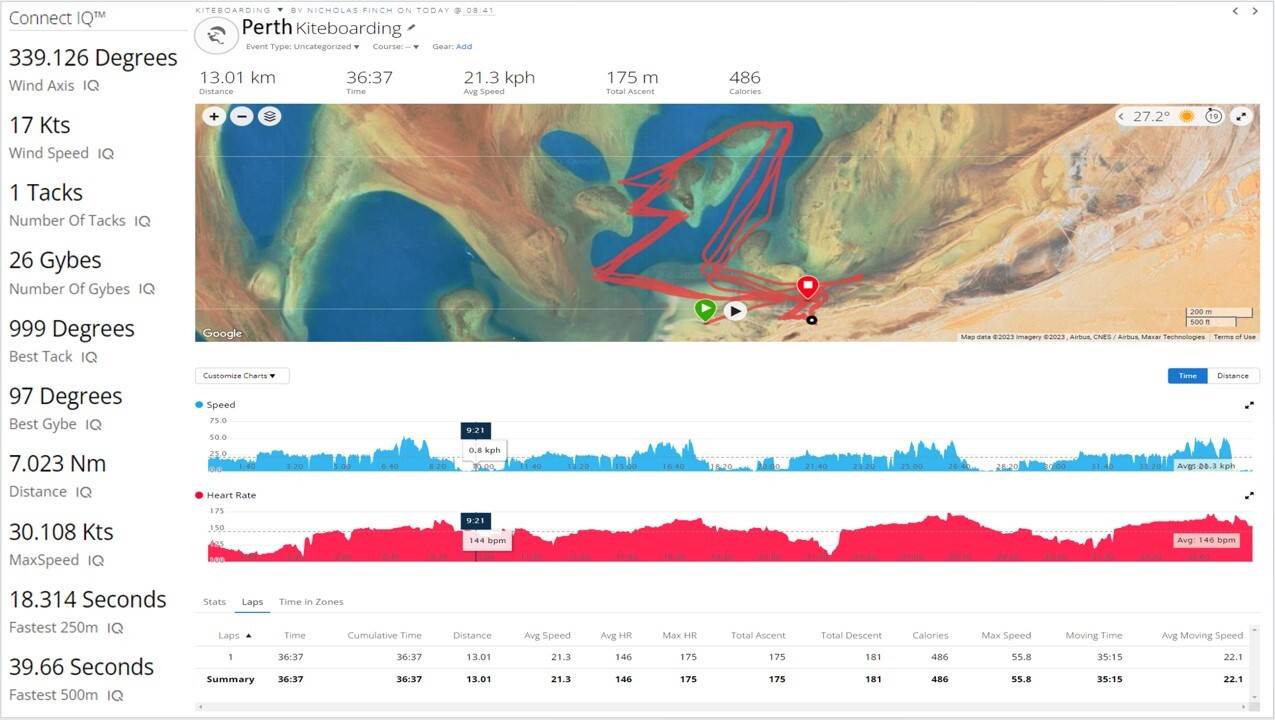
Task: Open the map layers selector
Action: point(269,116)
